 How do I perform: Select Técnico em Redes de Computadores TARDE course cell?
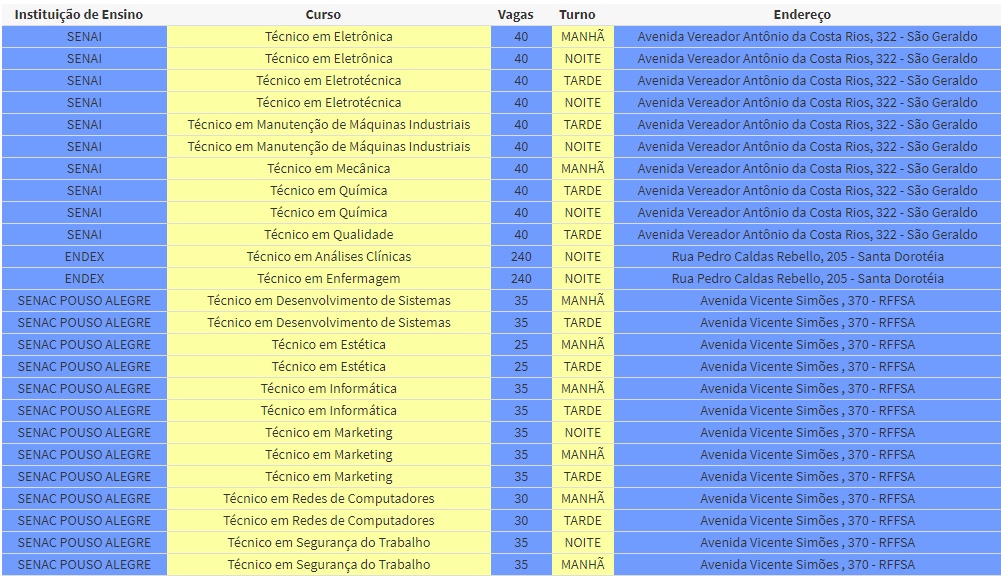328,520
